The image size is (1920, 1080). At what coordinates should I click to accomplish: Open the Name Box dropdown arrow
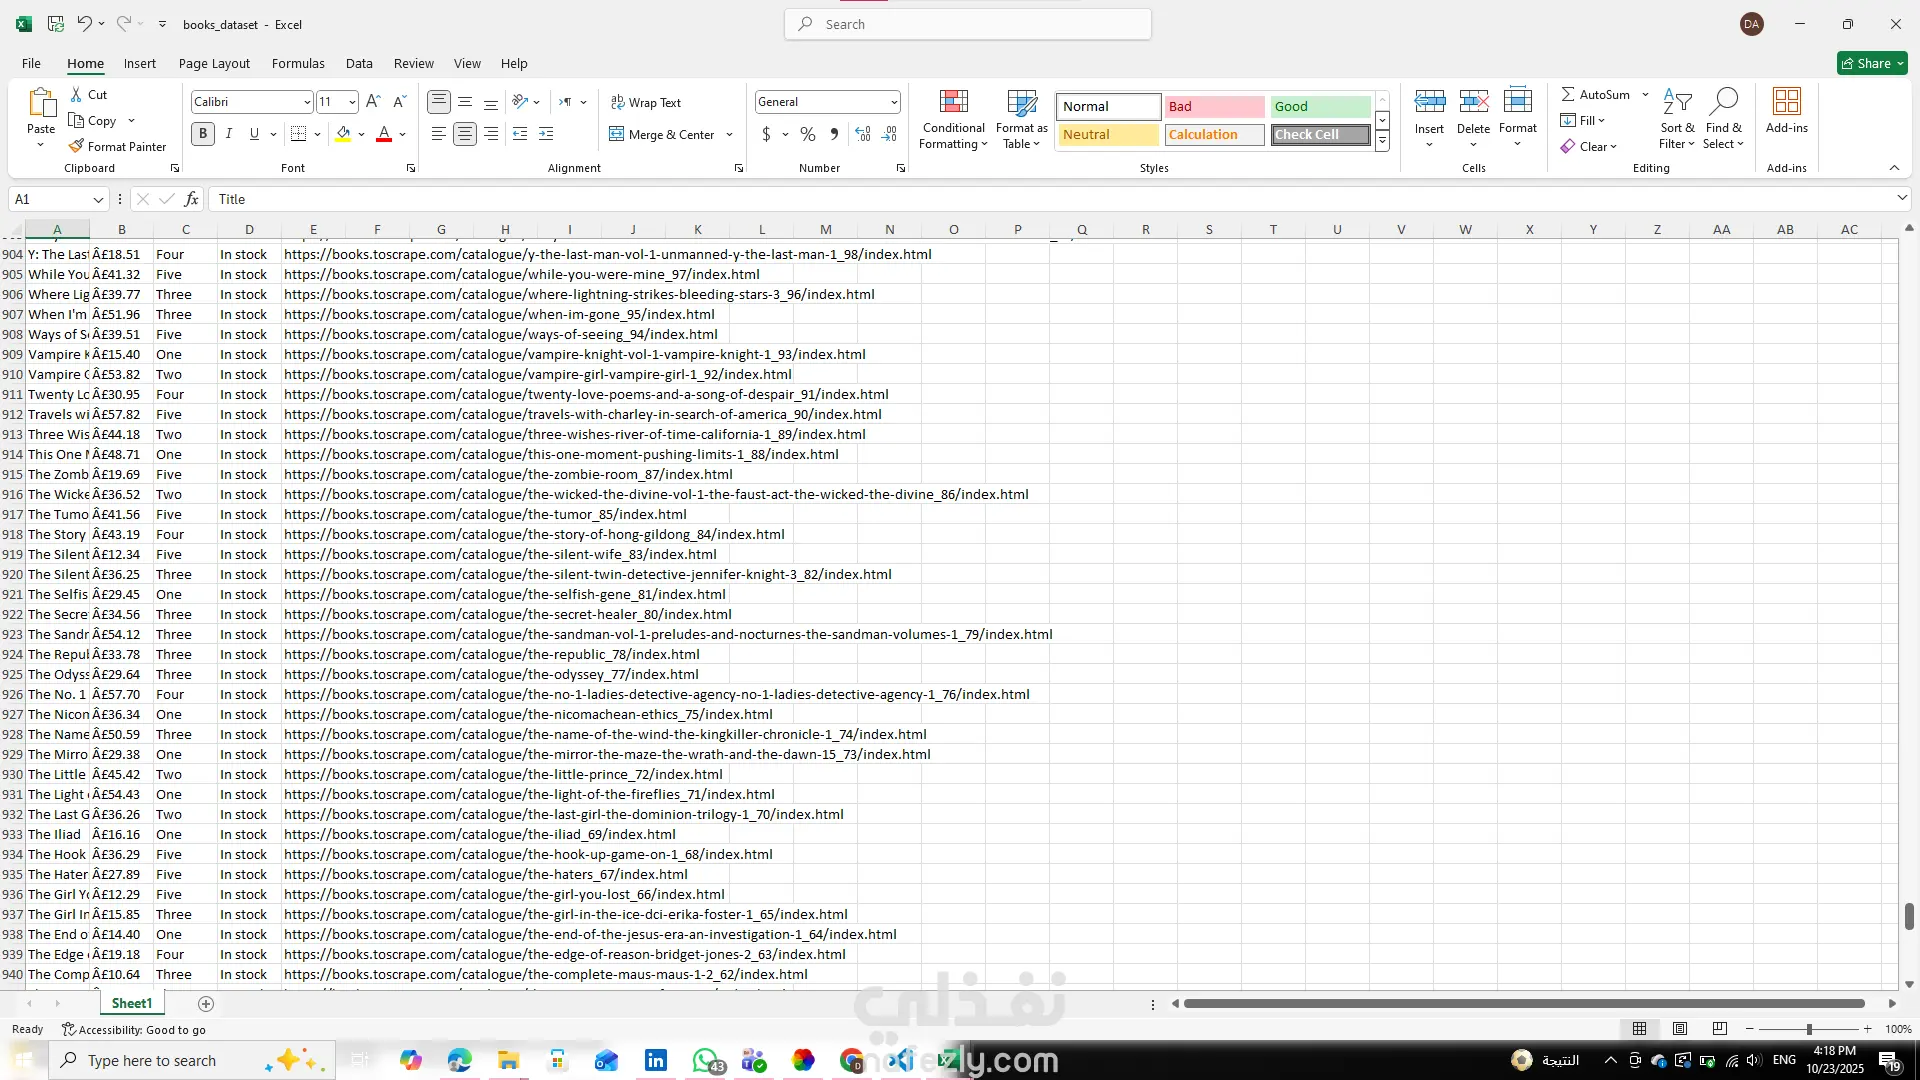click(98, 200)
